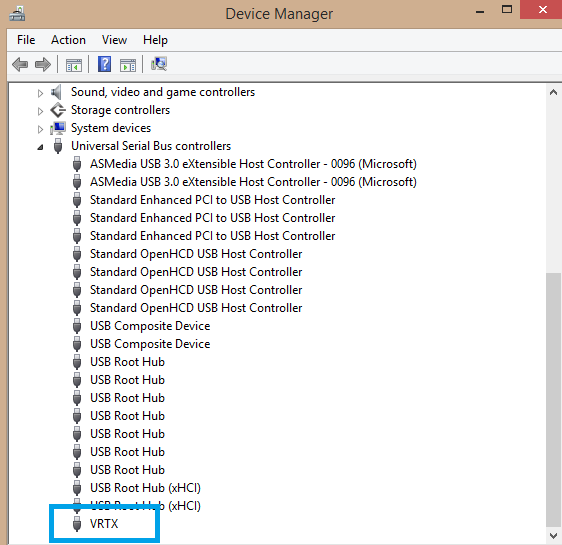Open the Action menu

point(68,40)
